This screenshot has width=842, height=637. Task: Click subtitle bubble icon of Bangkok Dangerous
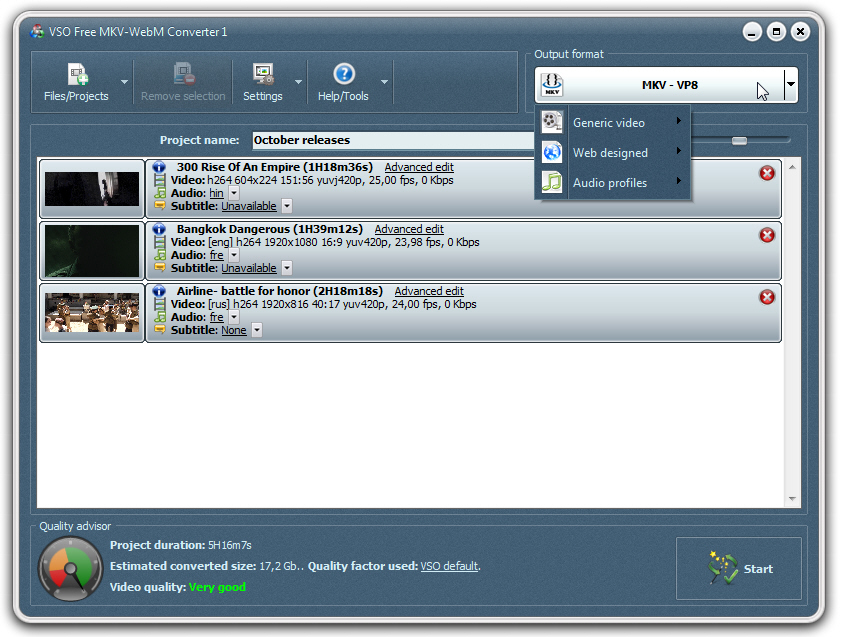coord(159,267)
